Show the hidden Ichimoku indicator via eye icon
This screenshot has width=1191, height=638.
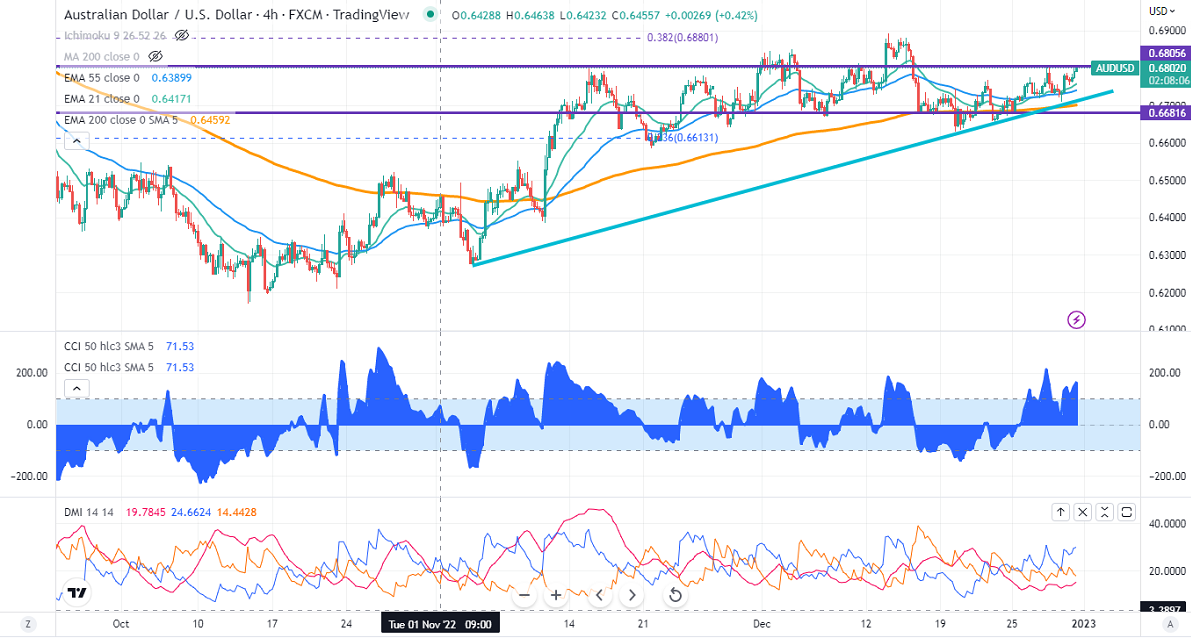tap(182, 35)
